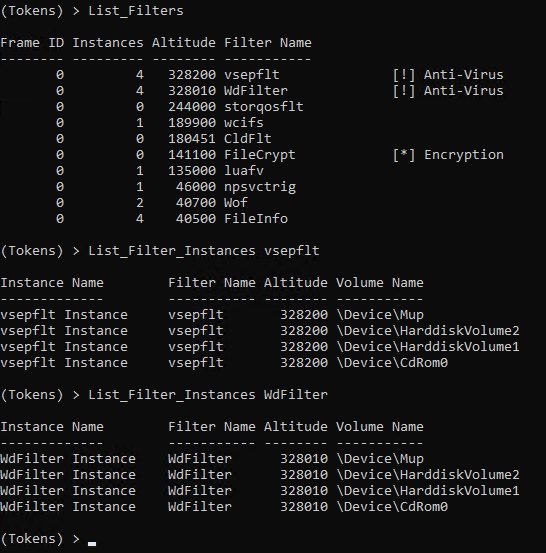This screenshot has height=553, width=546.
Task: Click altitude 180451 for CldFlt
Action: pos(192,139)
